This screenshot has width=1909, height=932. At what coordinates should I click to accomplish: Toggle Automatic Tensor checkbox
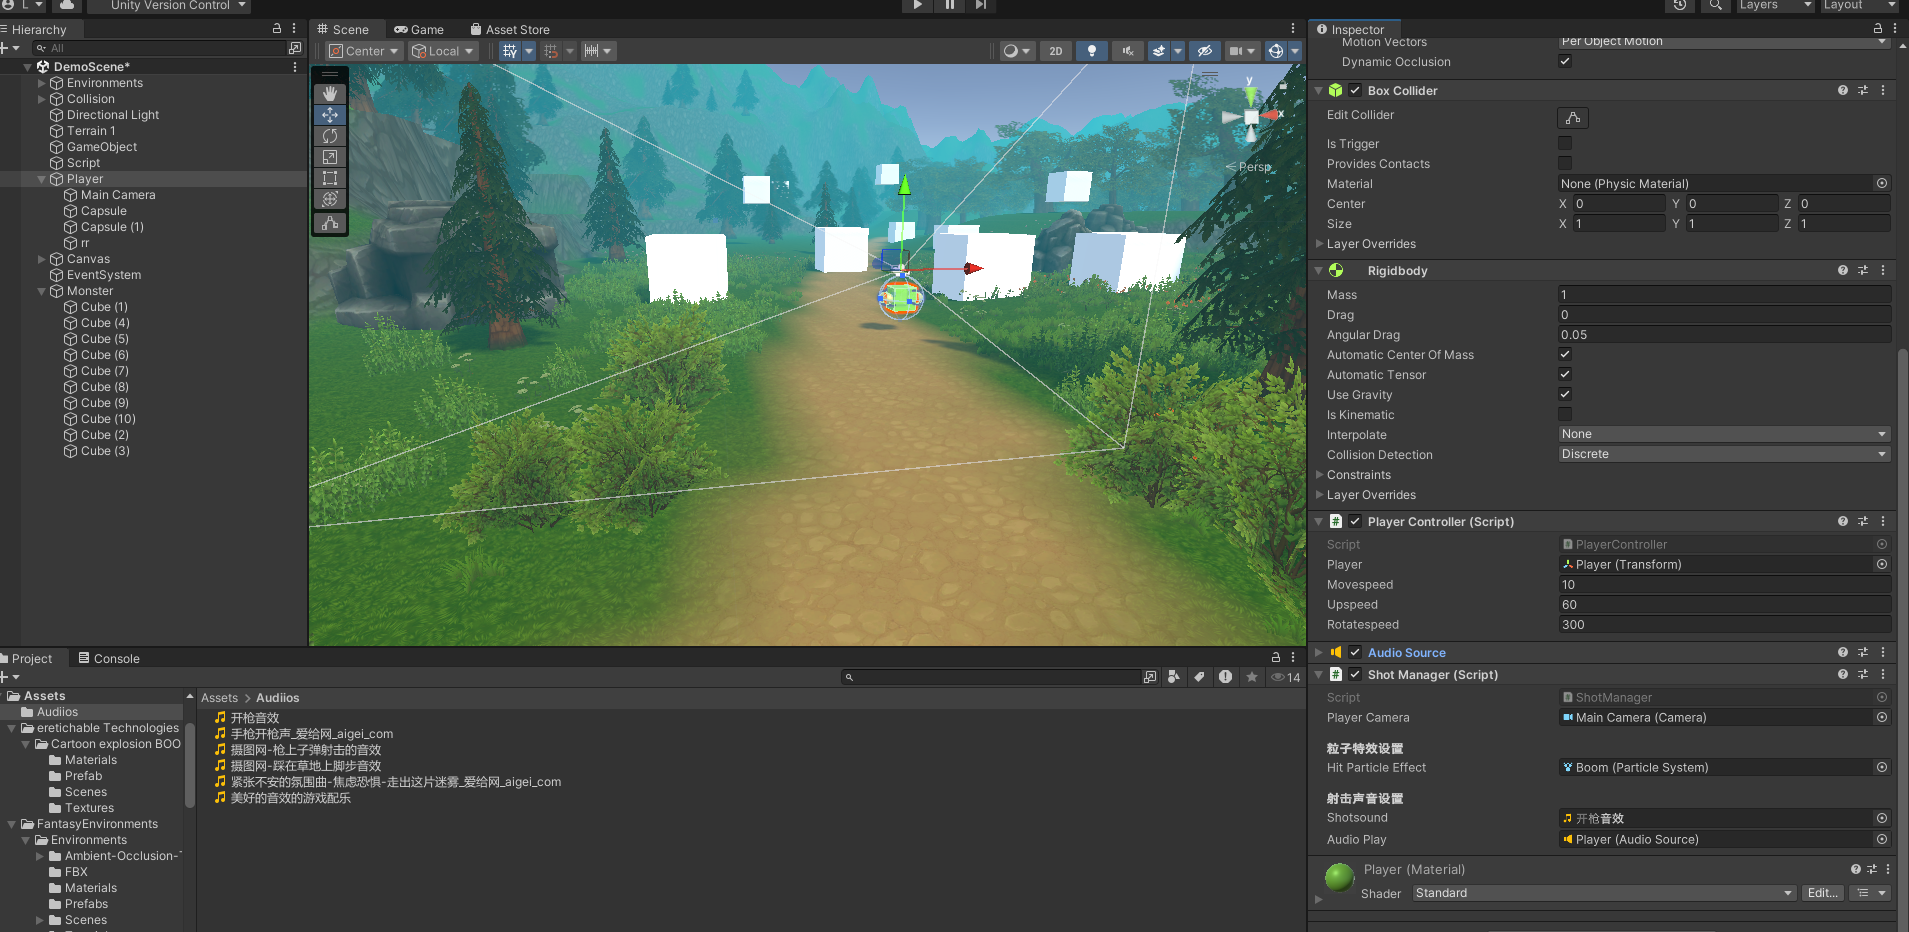1565,374
